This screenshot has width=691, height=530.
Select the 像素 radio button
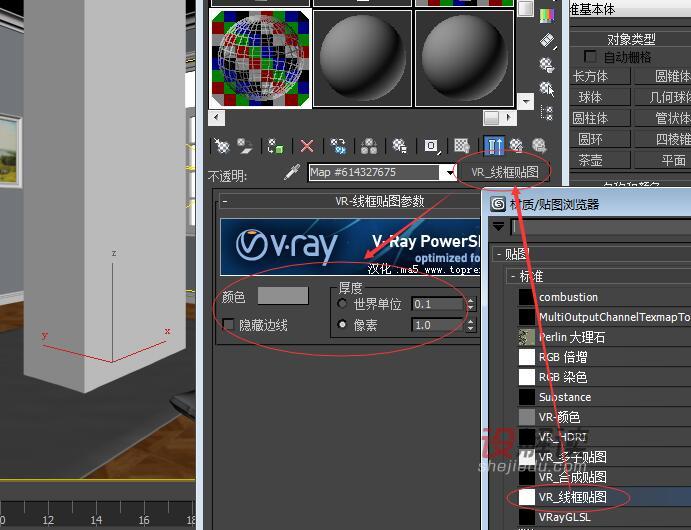[342, 325]
